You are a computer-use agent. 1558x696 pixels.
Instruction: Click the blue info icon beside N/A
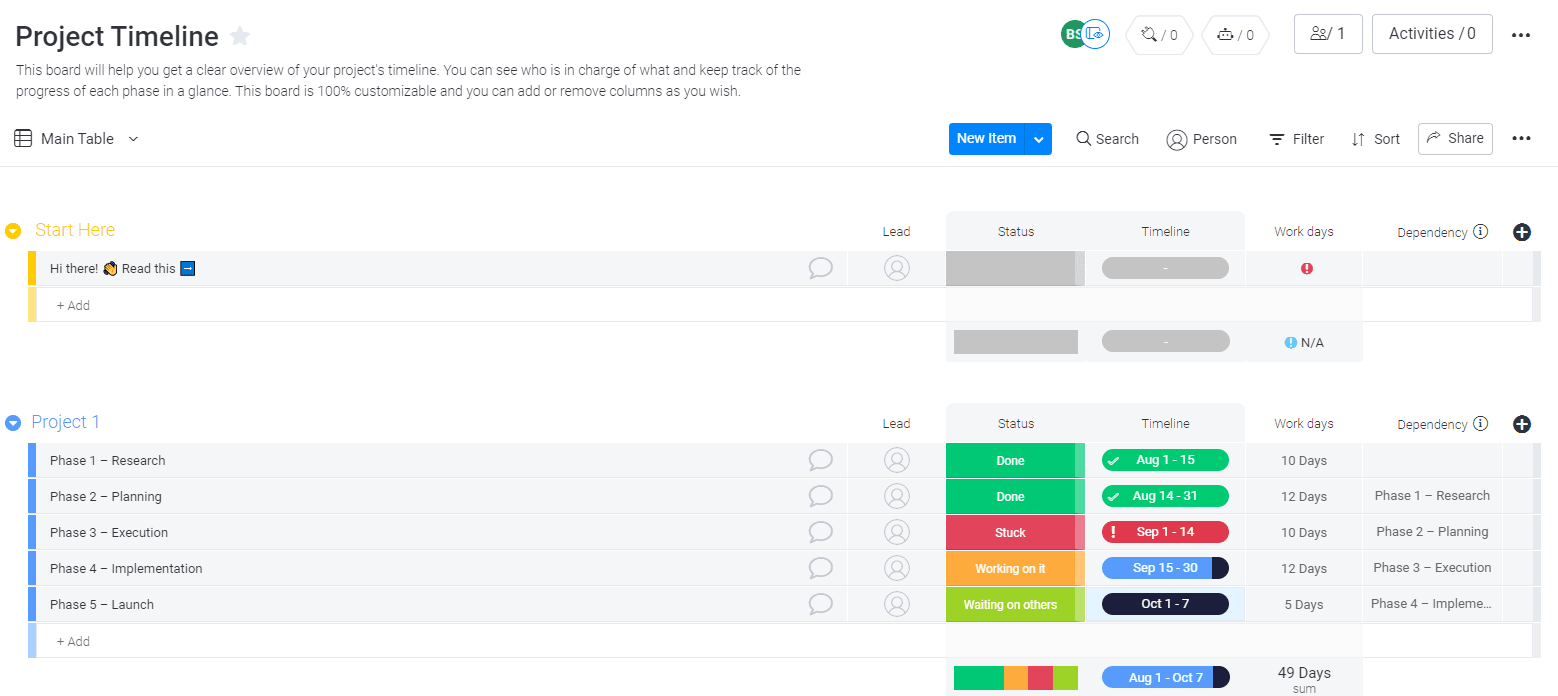(x=1291, y=343)
